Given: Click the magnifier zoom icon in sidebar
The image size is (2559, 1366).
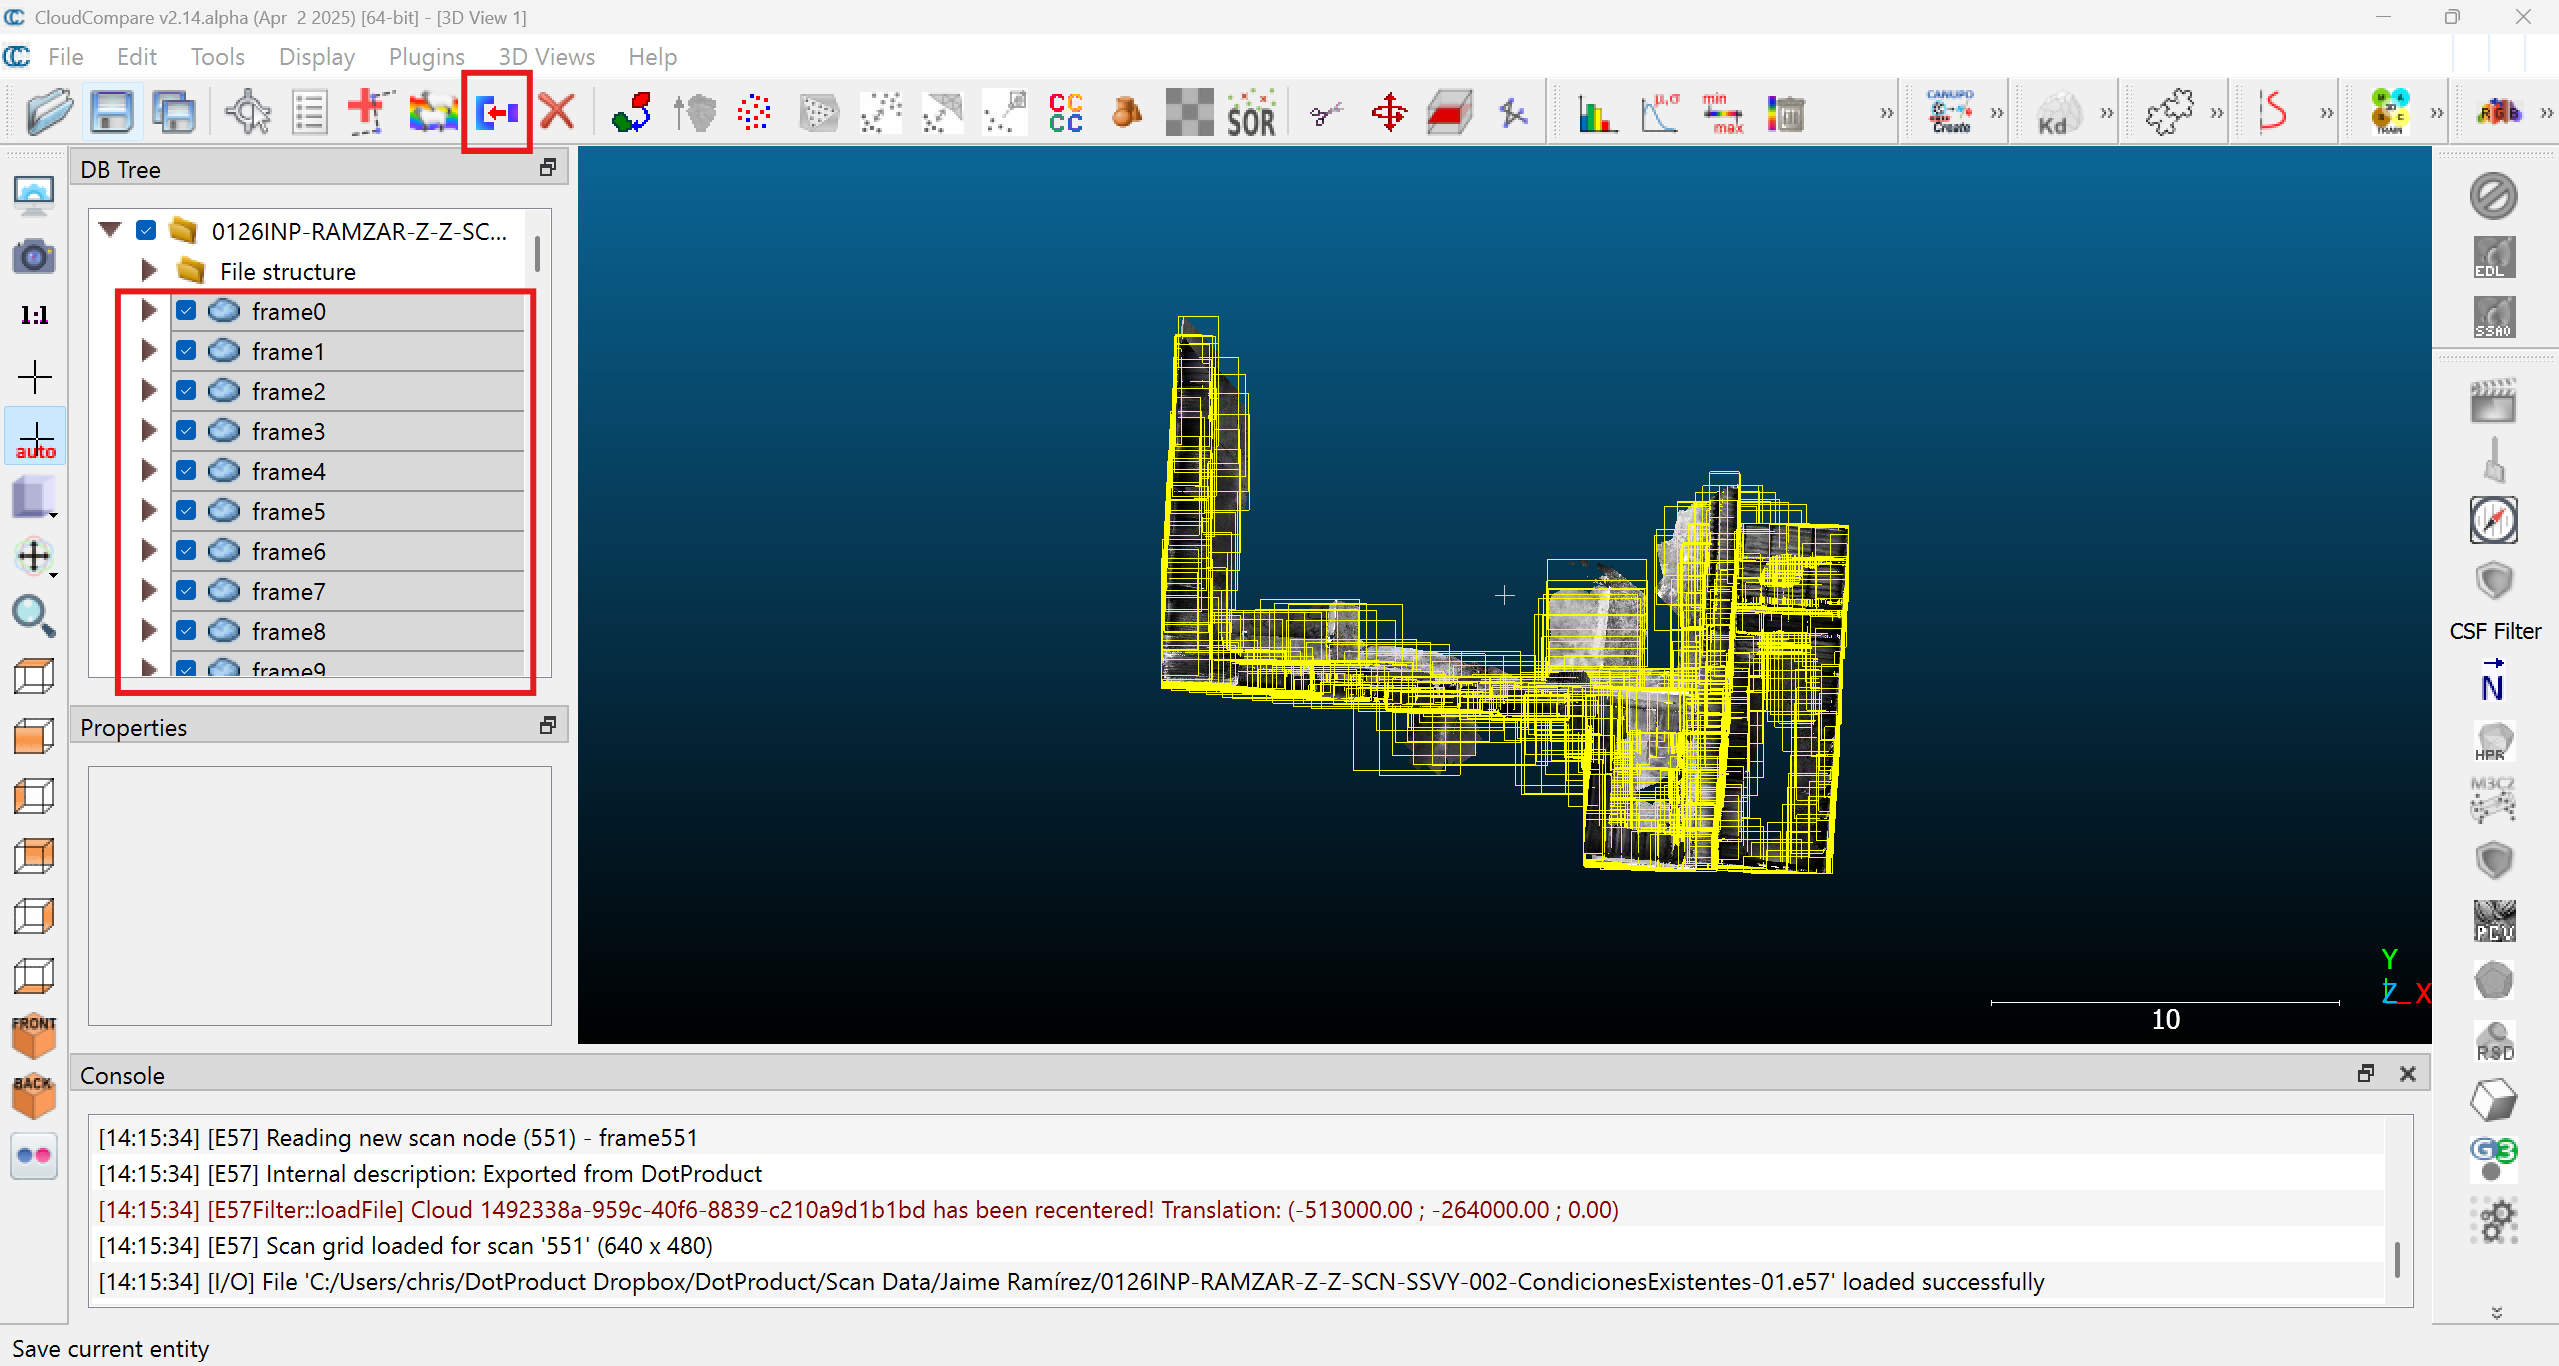Looking at the screenshot, I should point(34,616).
